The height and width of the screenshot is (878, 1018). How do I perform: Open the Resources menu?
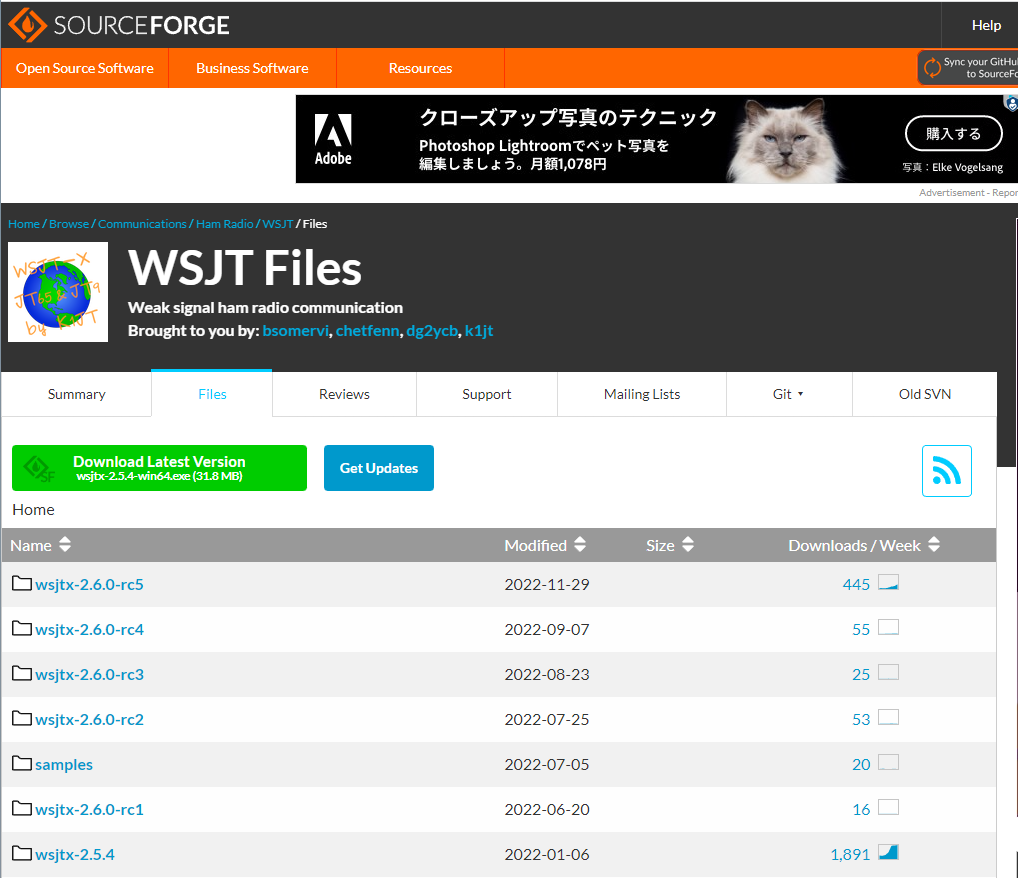[x=420, y=68]
